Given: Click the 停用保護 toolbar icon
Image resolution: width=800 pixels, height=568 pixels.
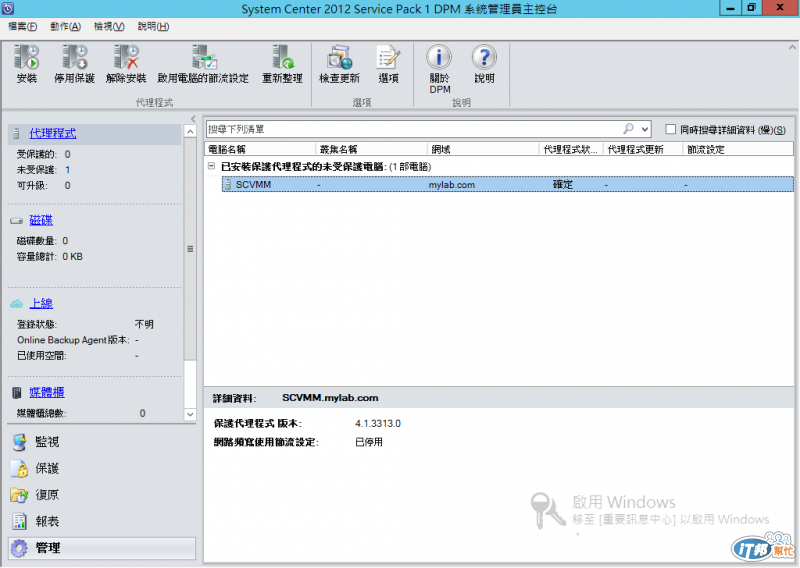Looking at the screenshot, I should [75, 57].
